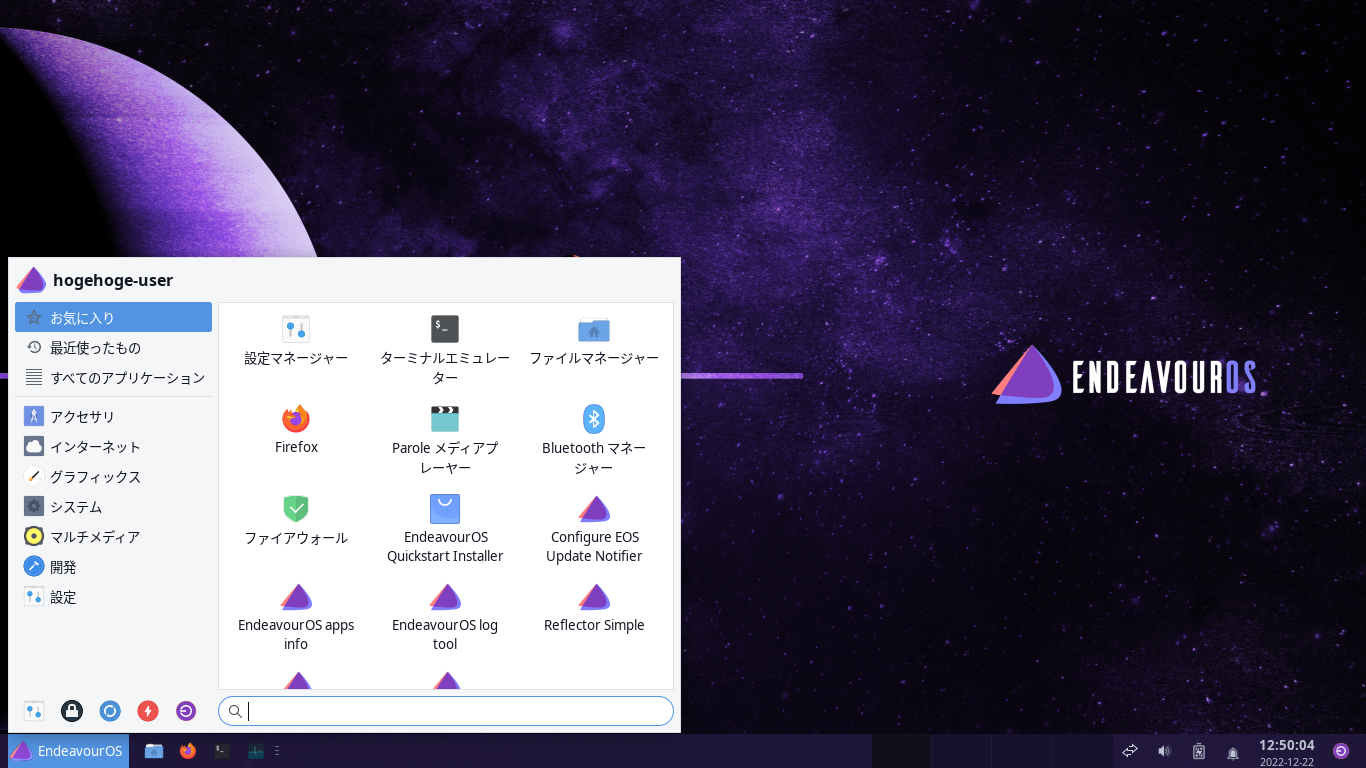This screenshot has width=1366, height=768.
Task: Click the blue circular-arrows session button
Action: click(x=110, y=711)
